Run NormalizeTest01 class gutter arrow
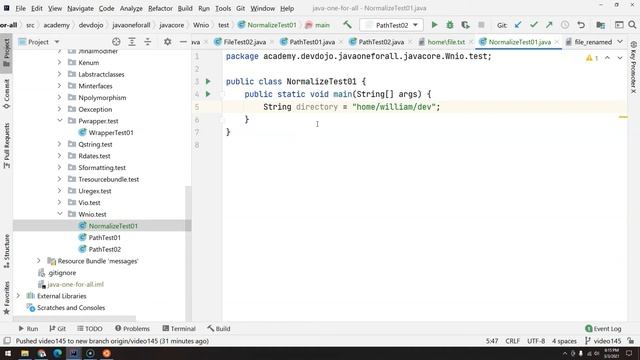This screenshot has width=640, height=360. [x=208, y=81]
